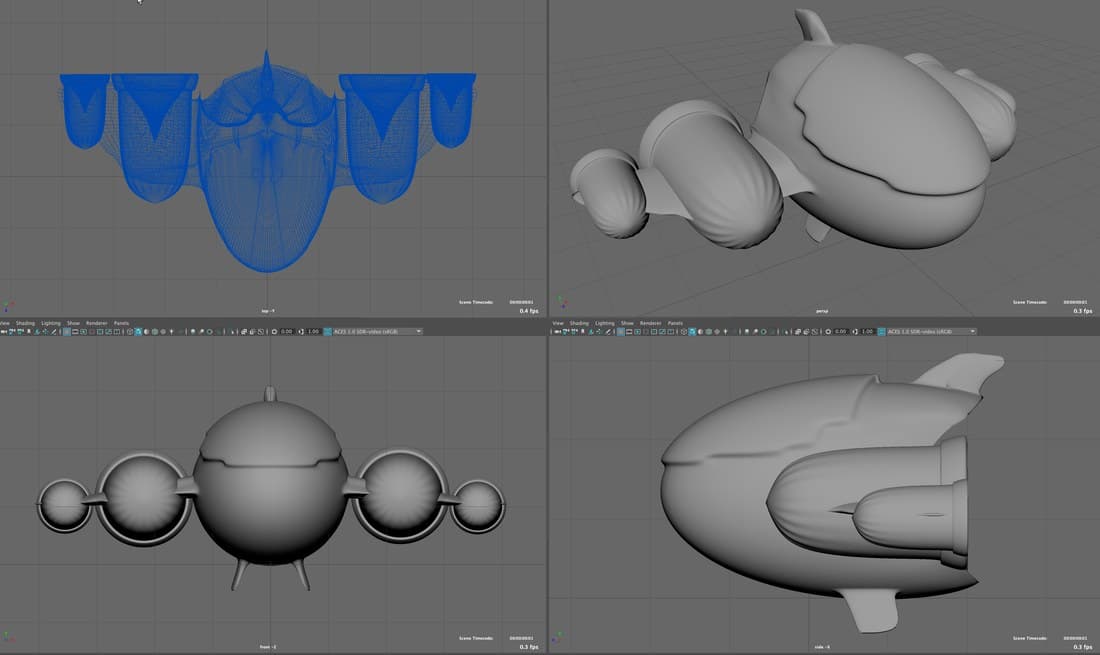1100x655 pixels.
Task: Click Grease Pencil icon in front panel toolbar
Action: pos(53,332)
